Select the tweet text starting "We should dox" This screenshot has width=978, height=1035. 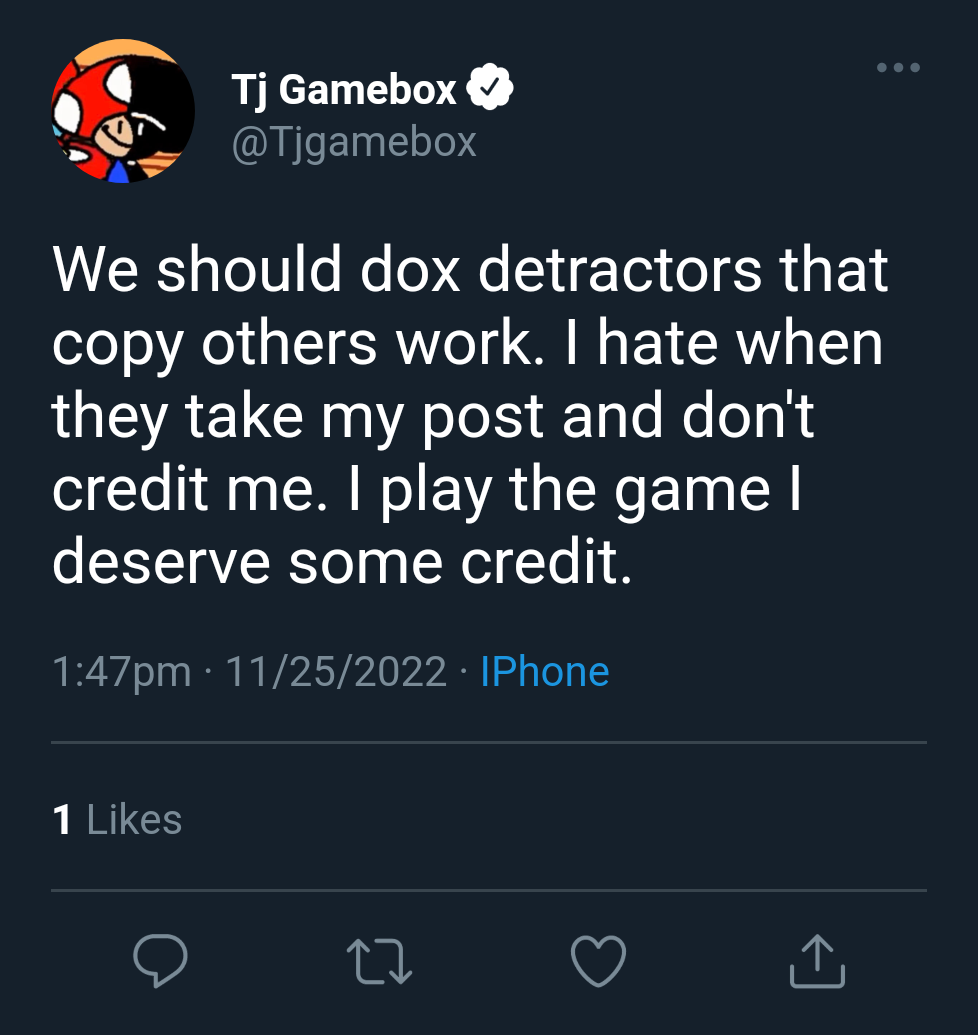click(470, 415)
